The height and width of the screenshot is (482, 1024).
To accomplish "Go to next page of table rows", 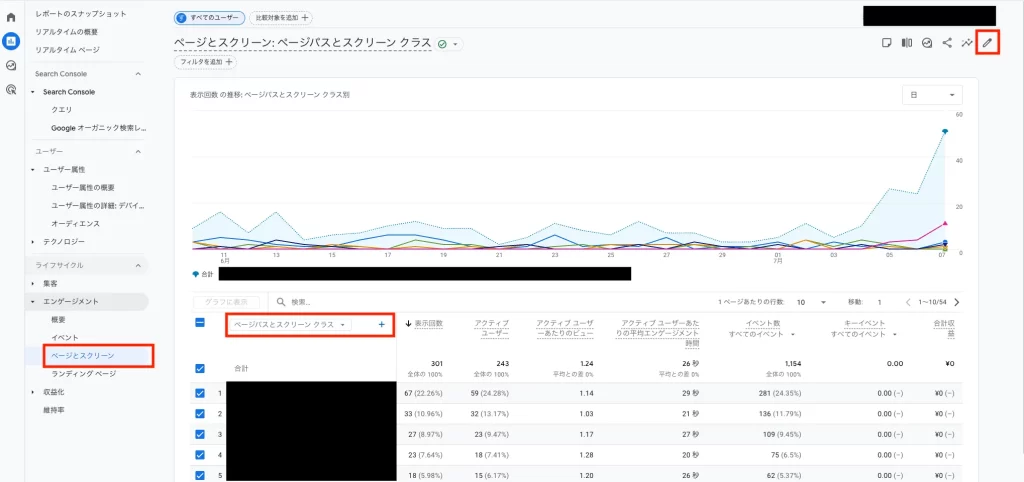I will point(957,302).
